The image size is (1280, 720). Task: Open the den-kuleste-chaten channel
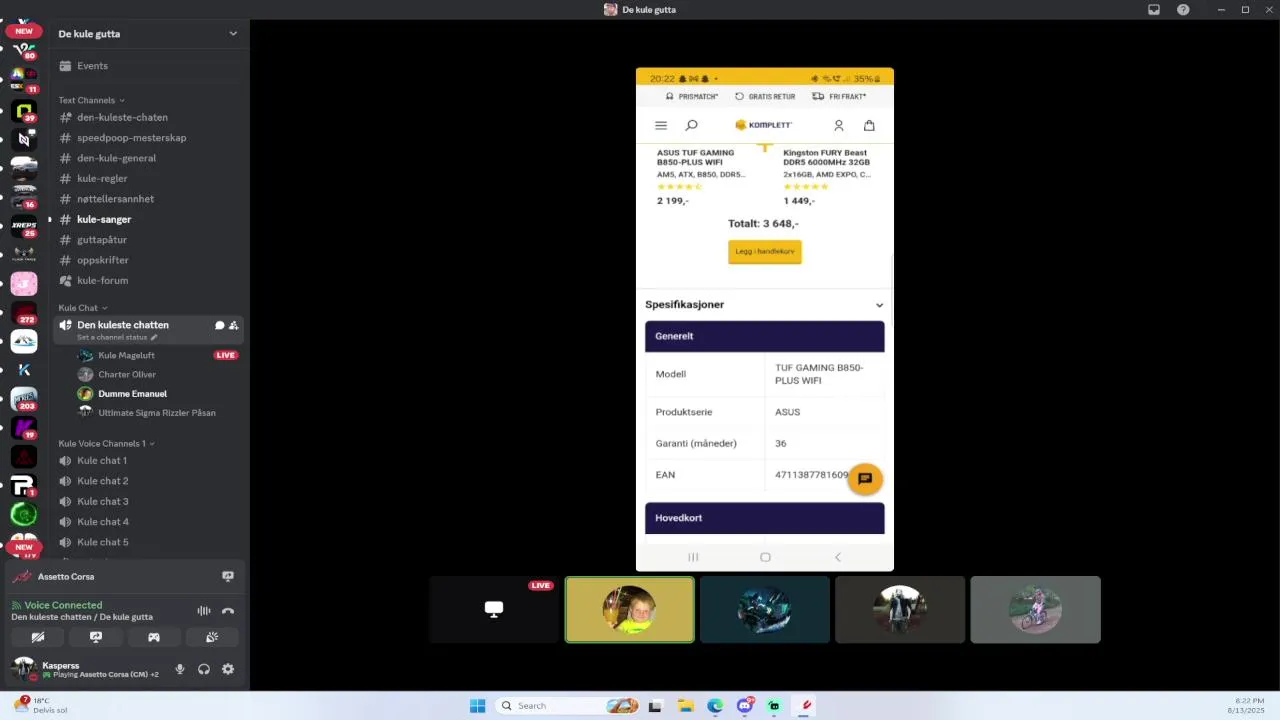click(148, 117)
